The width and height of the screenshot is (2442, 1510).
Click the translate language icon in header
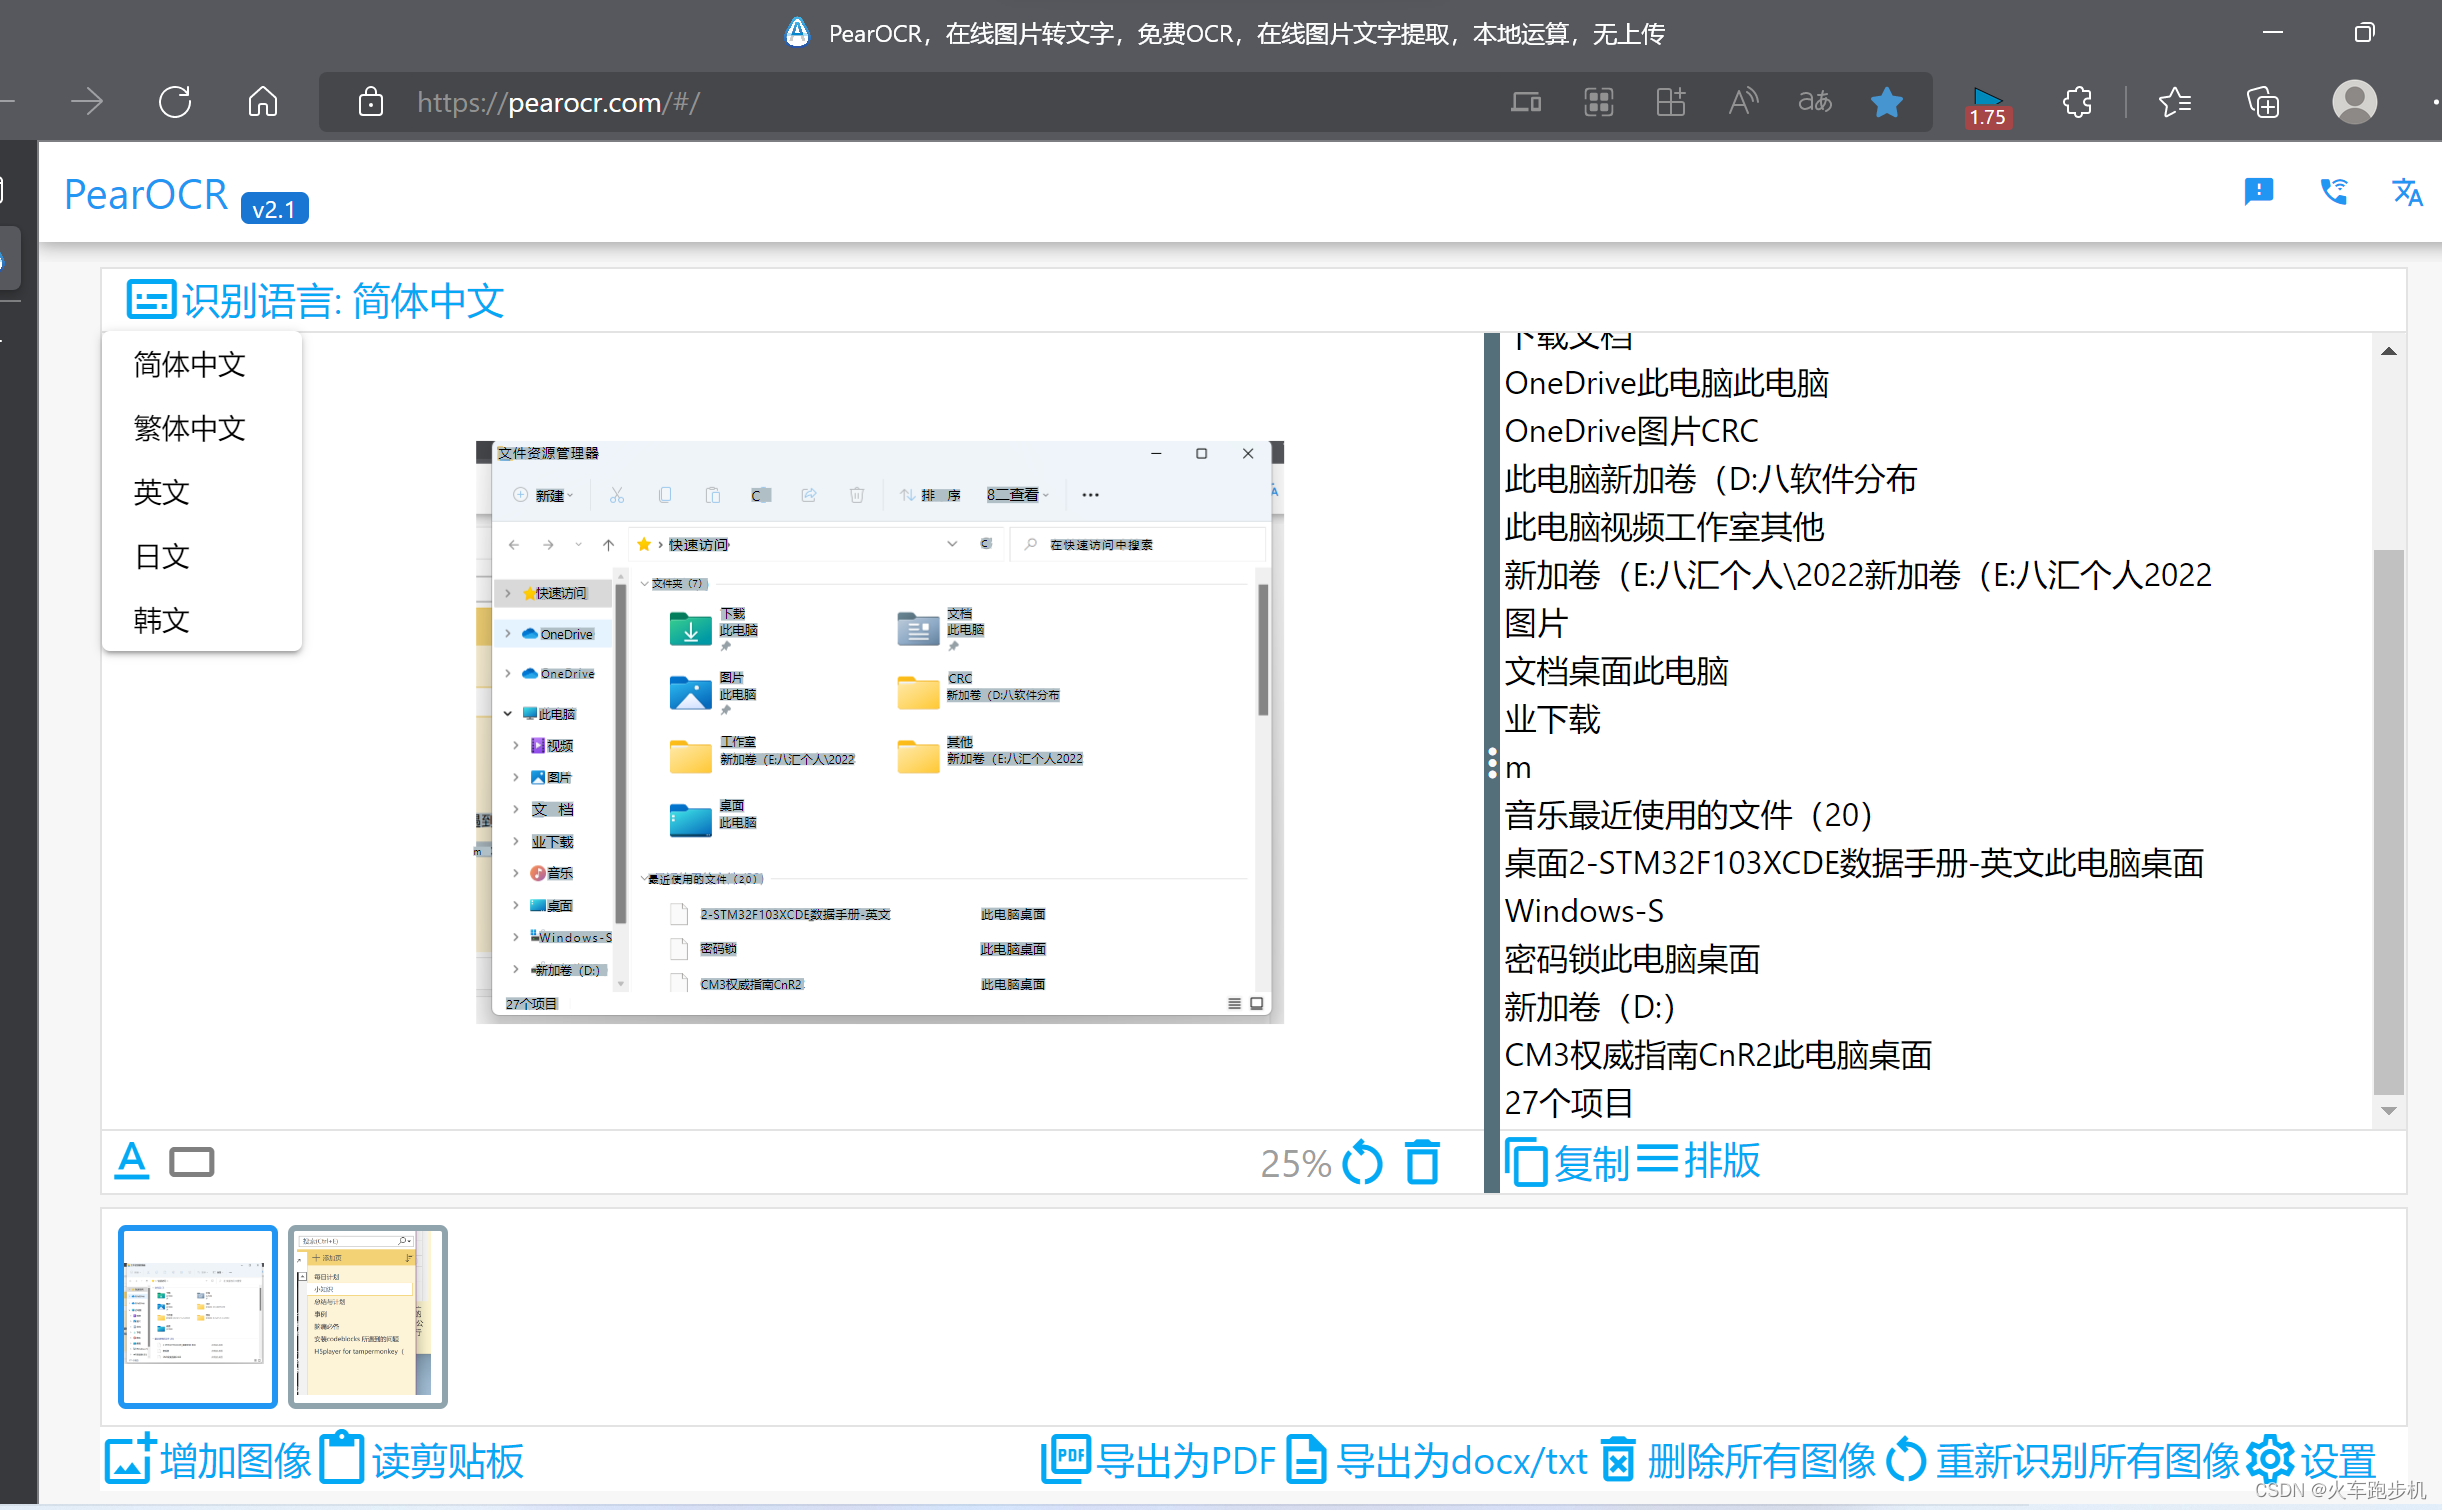tap(2406, 192)
